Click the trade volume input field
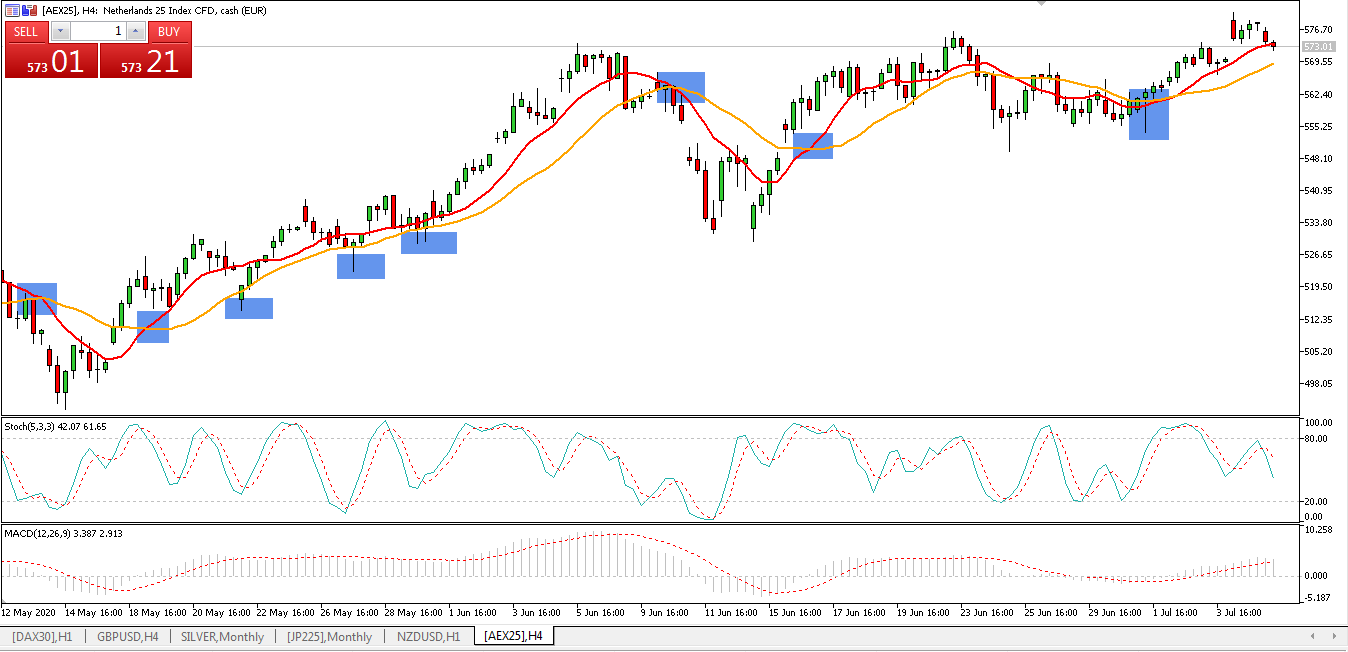 [98, 31]
